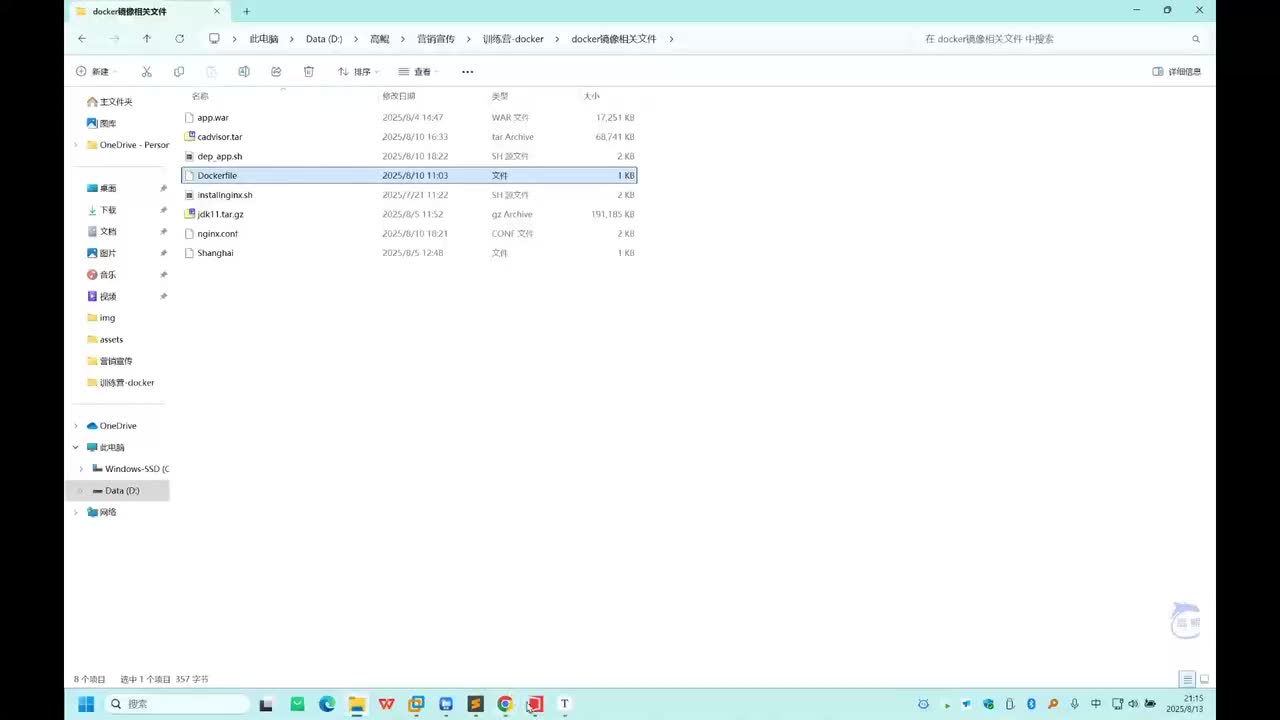Click the volume speaker tray icon
Screen dimensions: 1280x720
pyautogui.click(x=1132, y=704)
